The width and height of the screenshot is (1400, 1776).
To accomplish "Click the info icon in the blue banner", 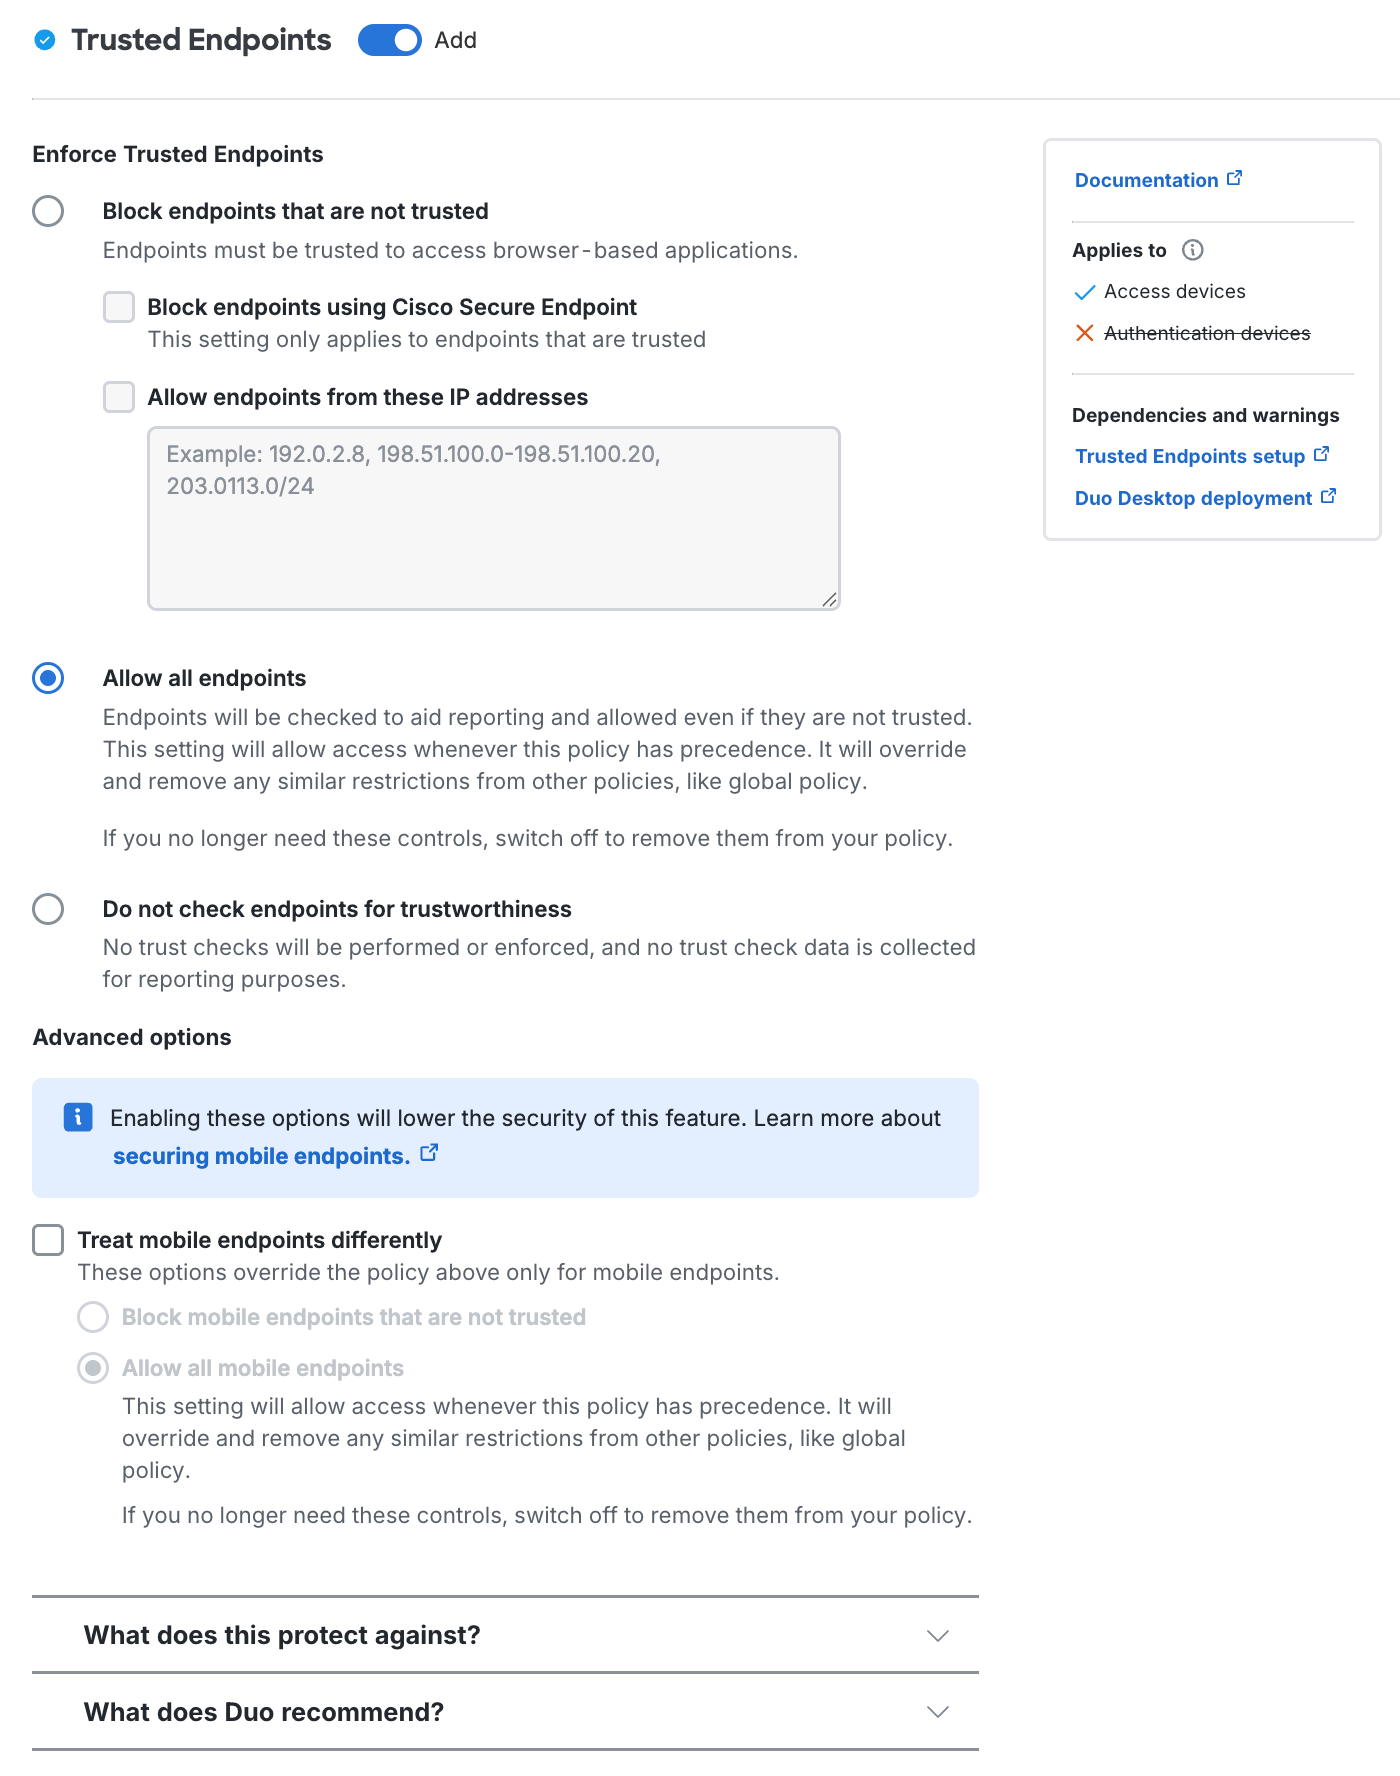I will [77, 1118].
